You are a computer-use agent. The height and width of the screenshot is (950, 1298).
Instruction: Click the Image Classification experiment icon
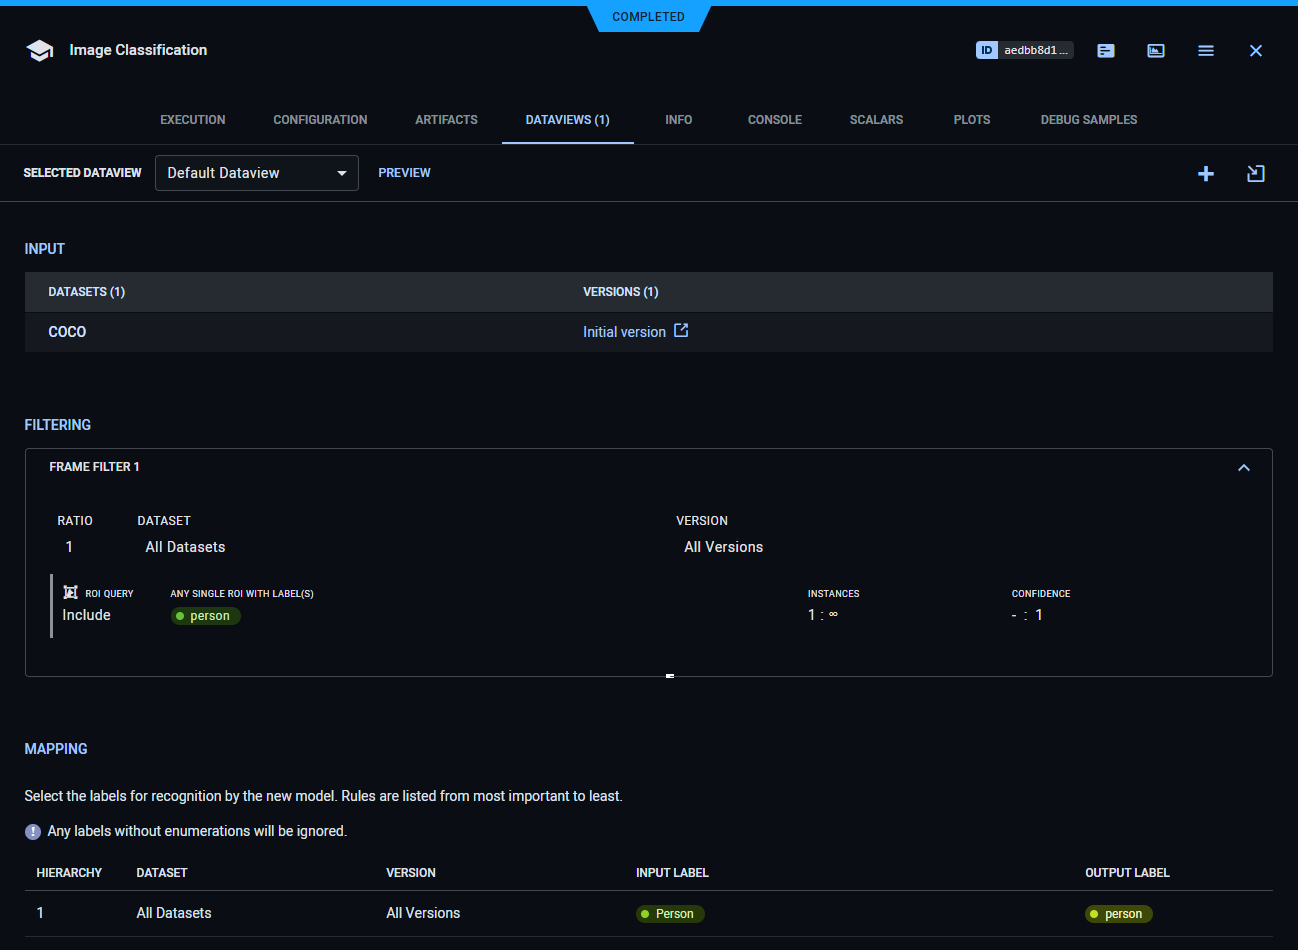coord(39,50)
